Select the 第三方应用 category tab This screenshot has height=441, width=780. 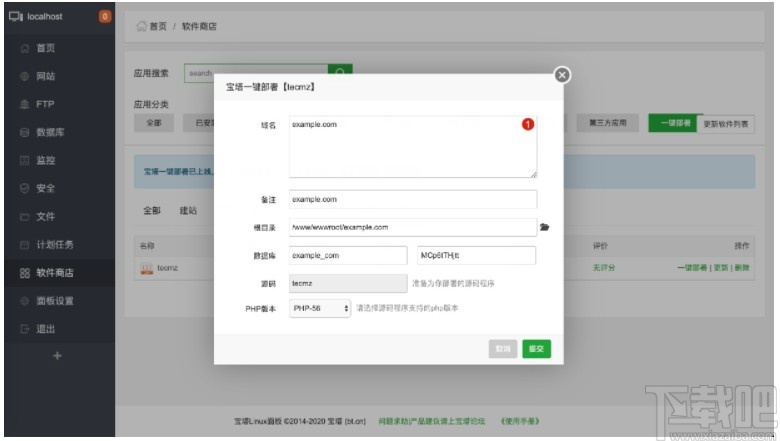pyautogui.click(x=607, y=123)
